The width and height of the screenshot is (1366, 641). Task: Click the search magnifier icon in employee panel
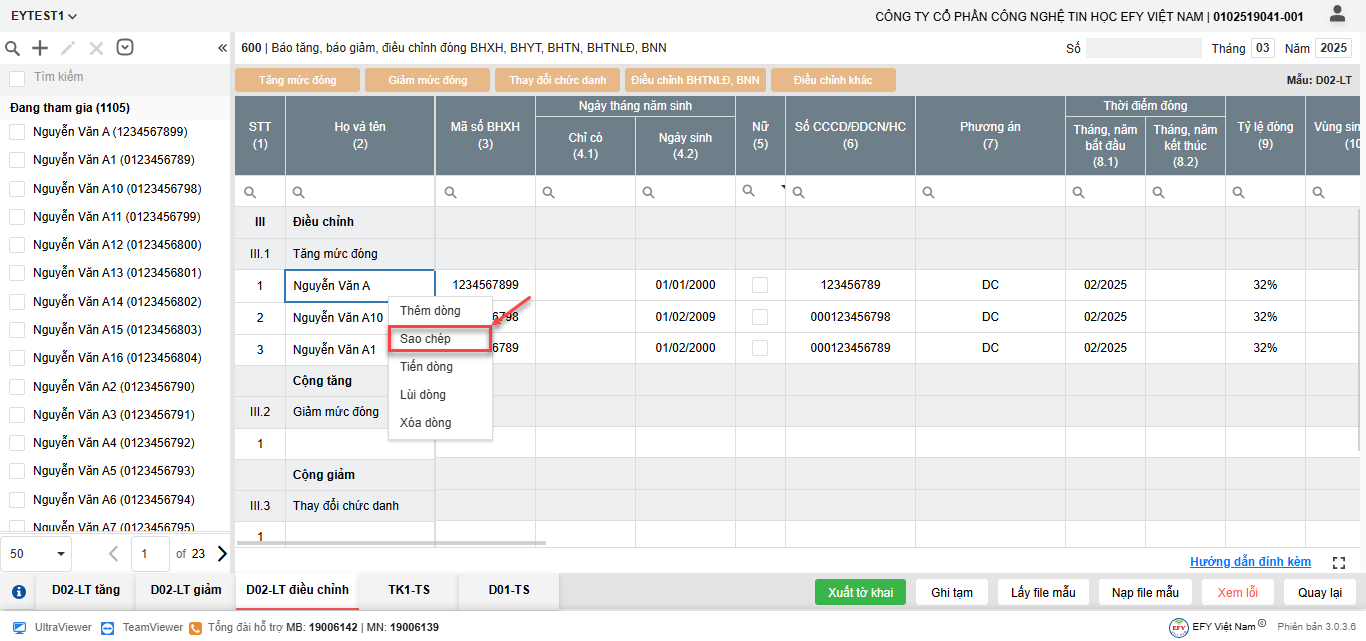click(13, 48)
